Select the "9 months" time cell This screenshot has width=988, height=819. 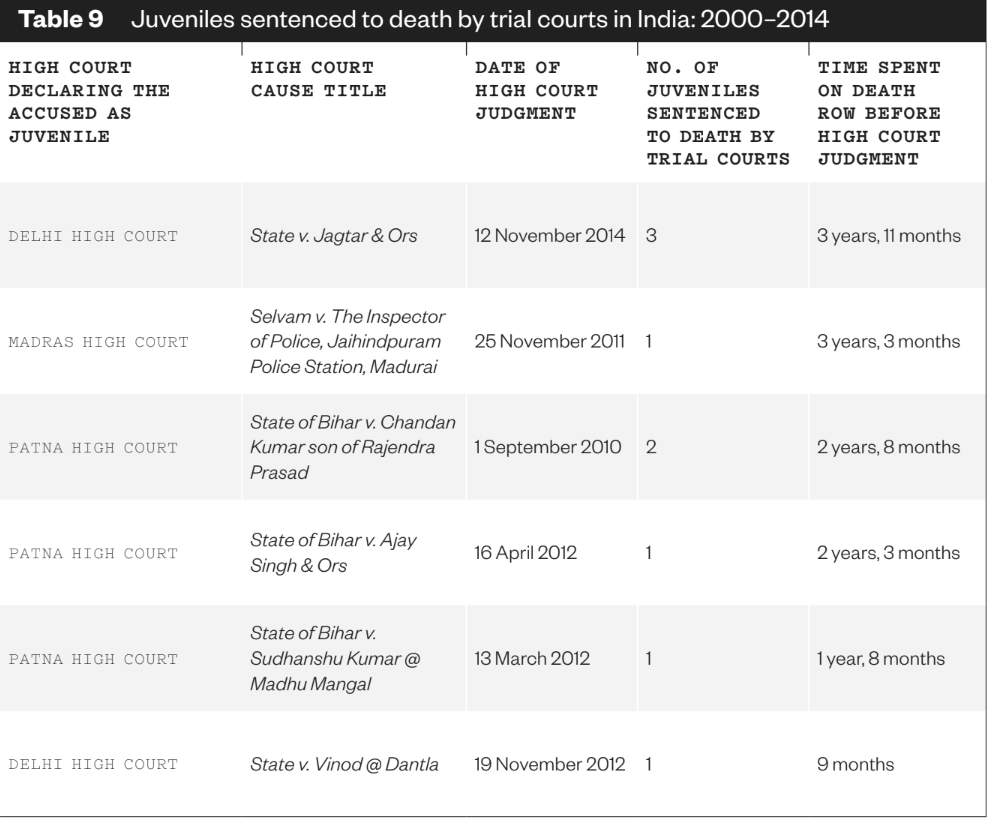pyautogui.click(x=855, y=766)
